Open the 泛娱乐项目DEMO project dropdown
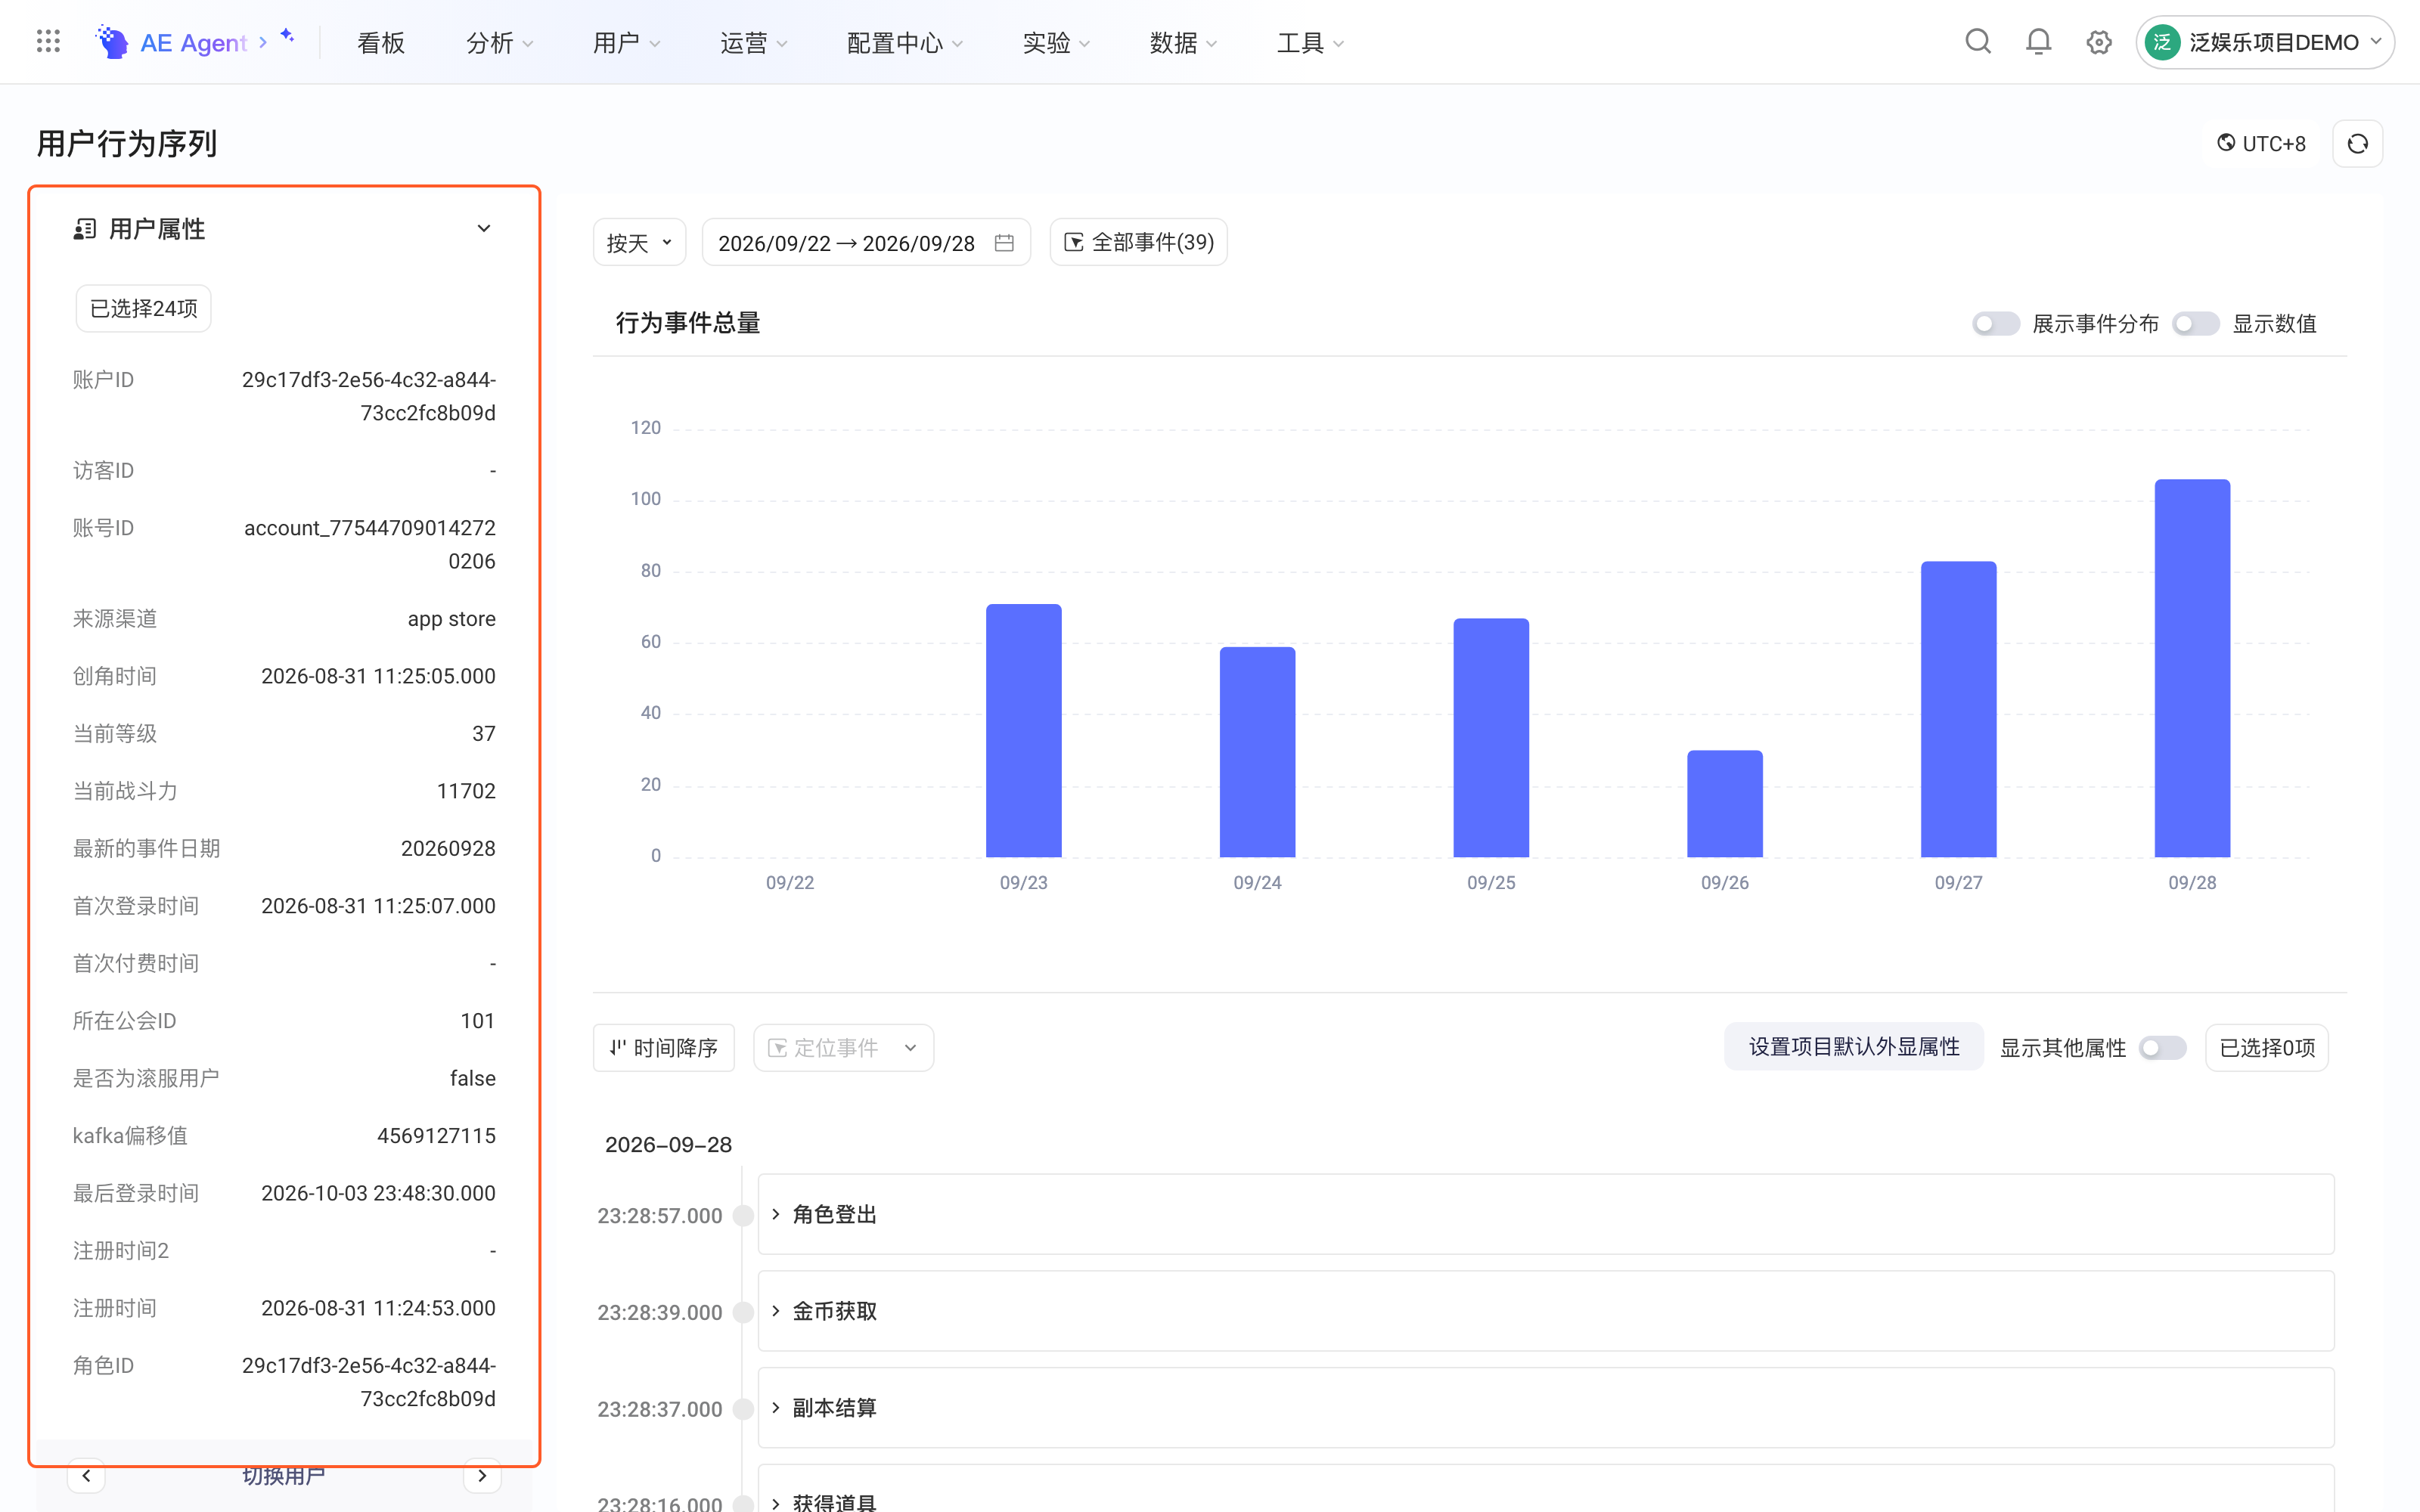Image resolution: width=2420 pixels, height=1512 pixels. (x=2265, y=42)
